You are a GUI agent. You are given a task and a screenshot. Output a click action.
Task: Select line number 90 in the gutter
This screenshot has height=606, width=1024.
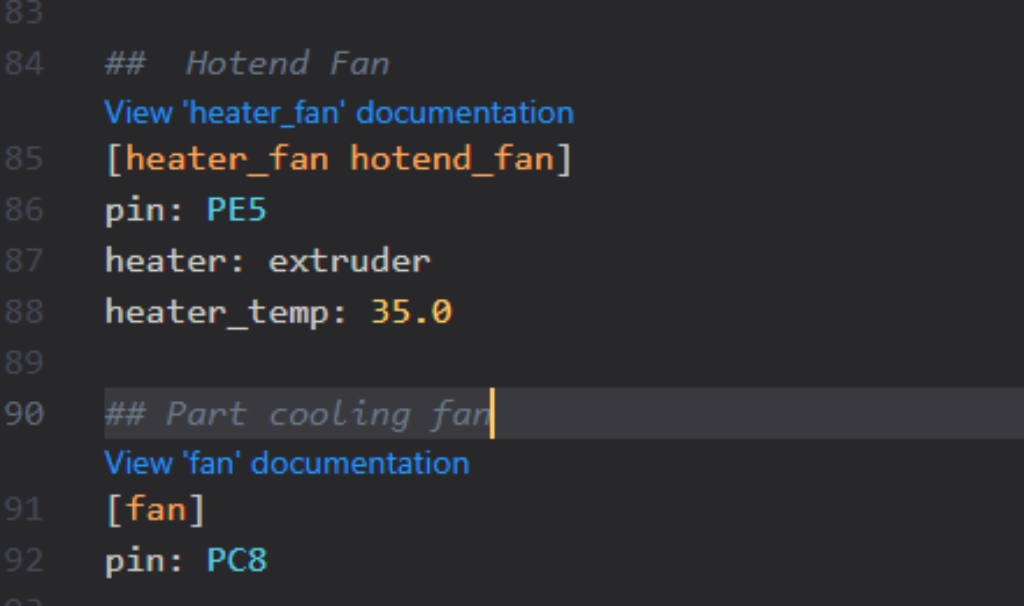tap(24, 413)
